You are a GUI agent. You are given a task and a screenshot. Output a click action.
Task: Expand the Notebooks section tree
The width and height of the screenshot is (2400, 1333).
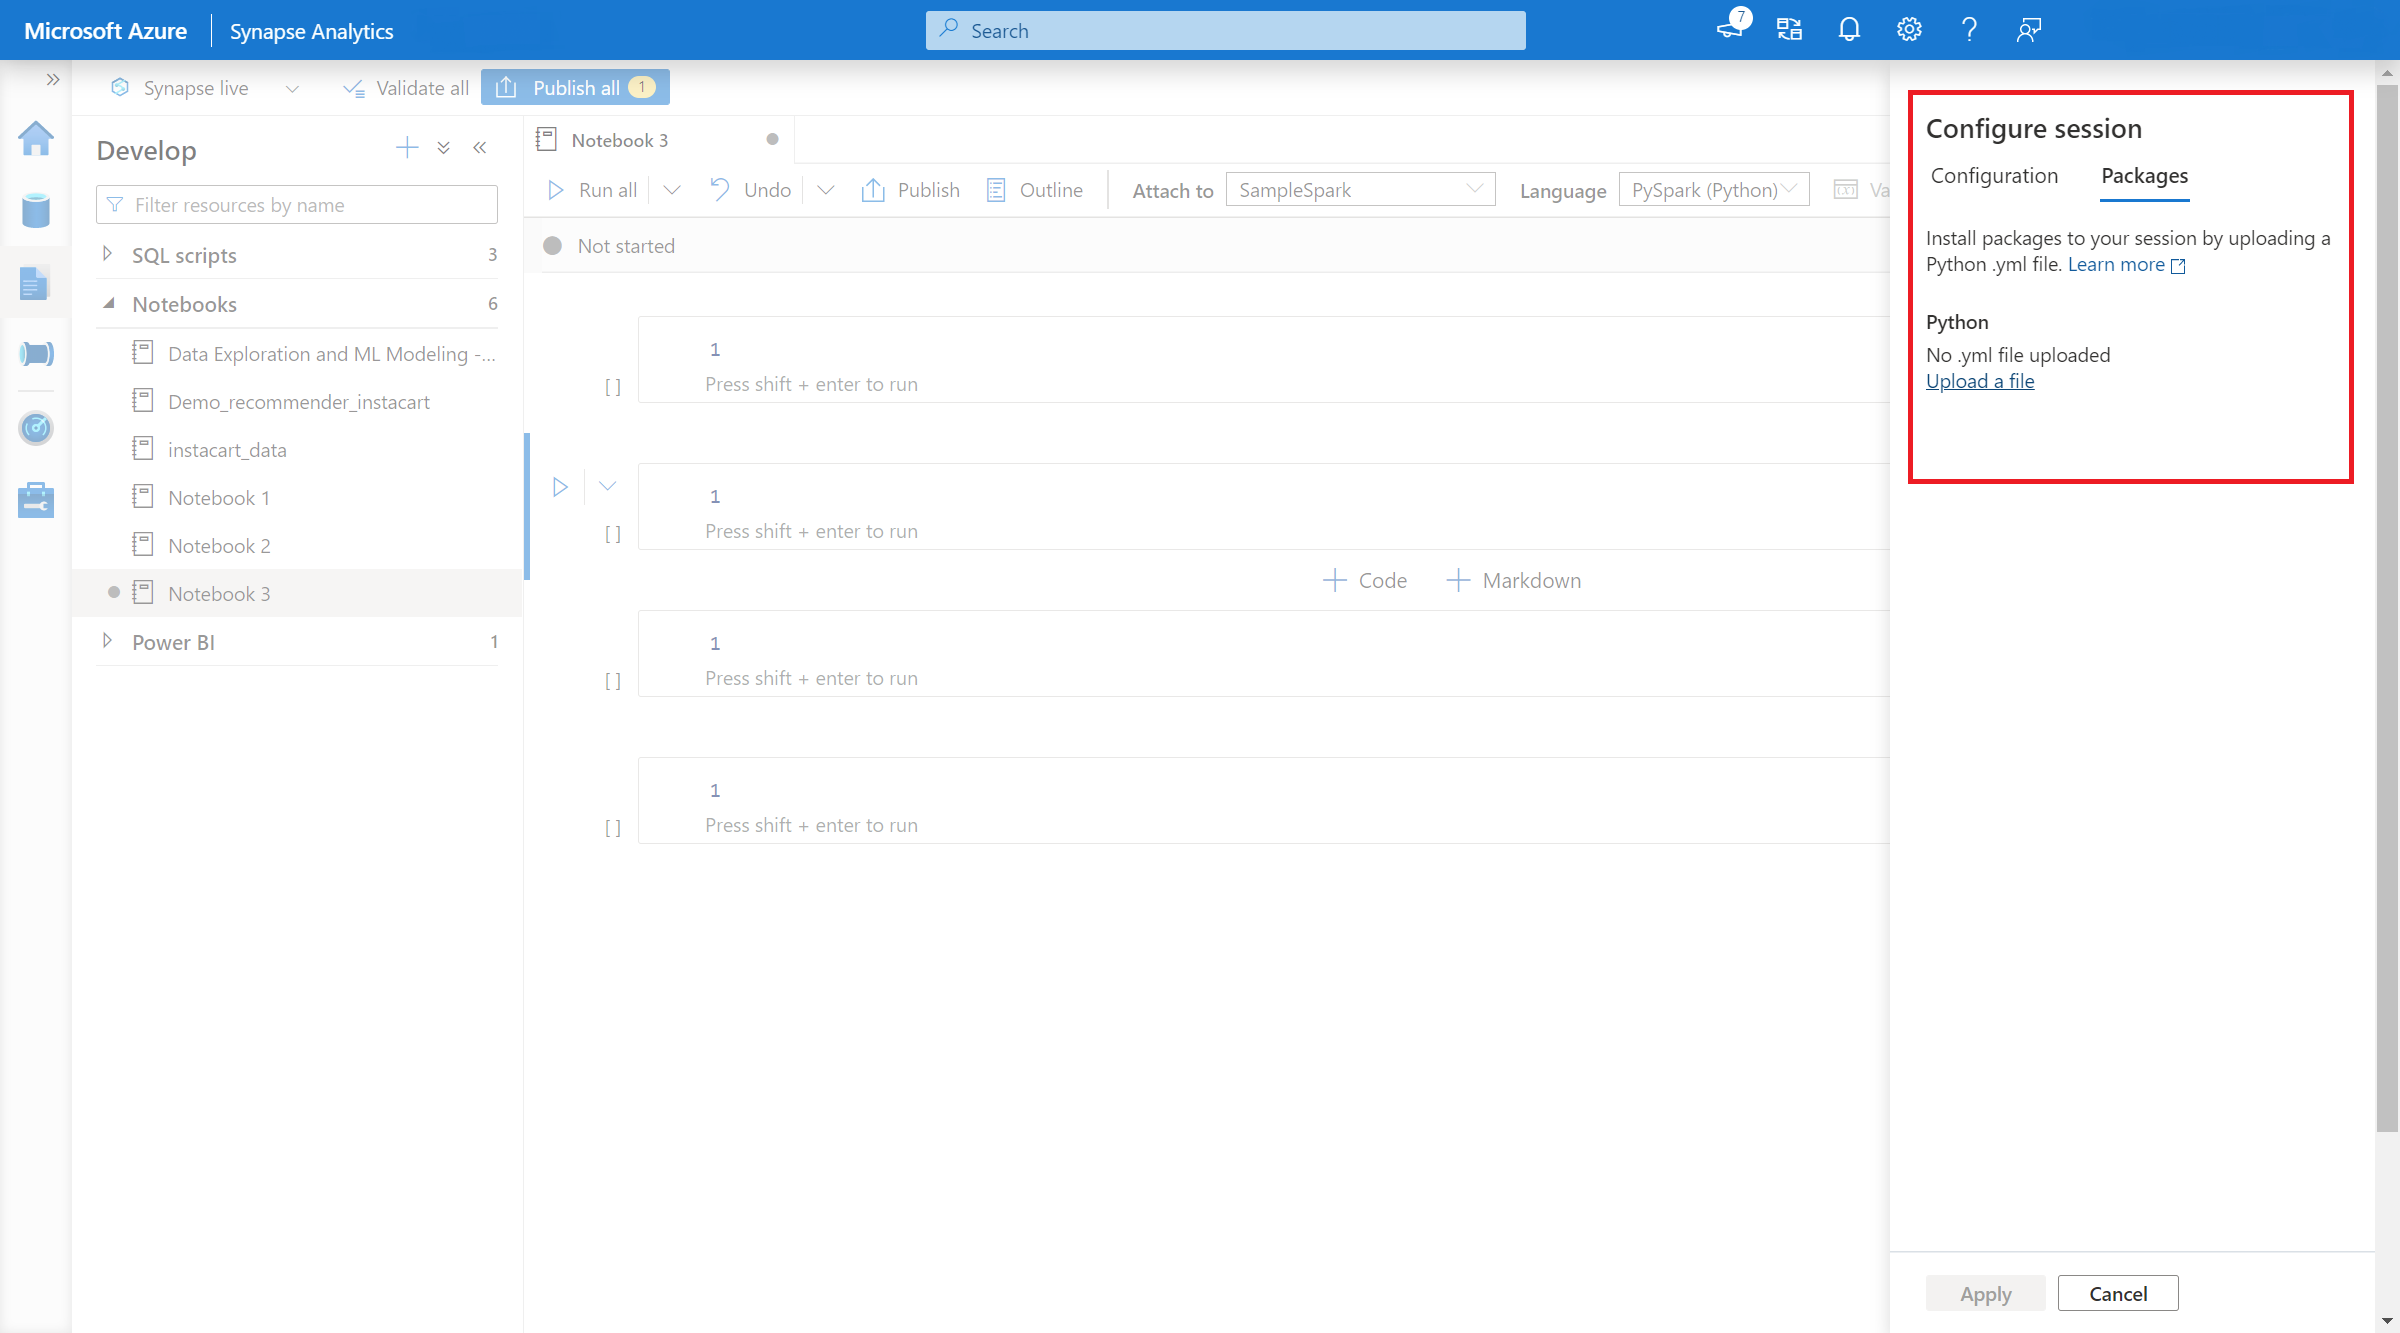click(x=105, y=302)
